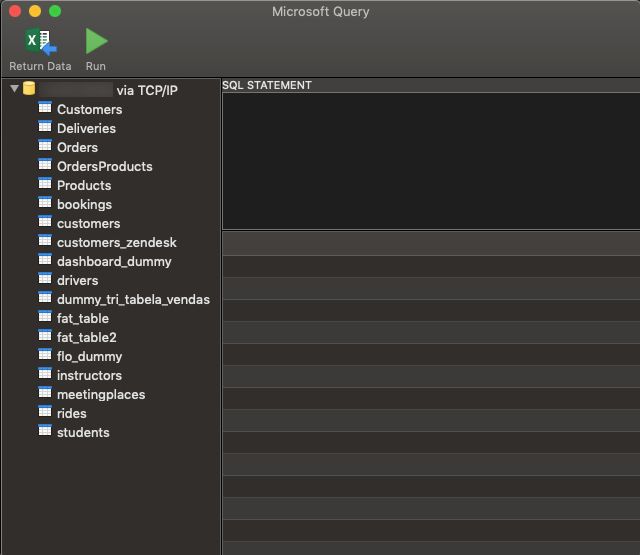640x555 pixels.
Task: Click the table icon beside fat_table
Action: [x=45, y=316]
